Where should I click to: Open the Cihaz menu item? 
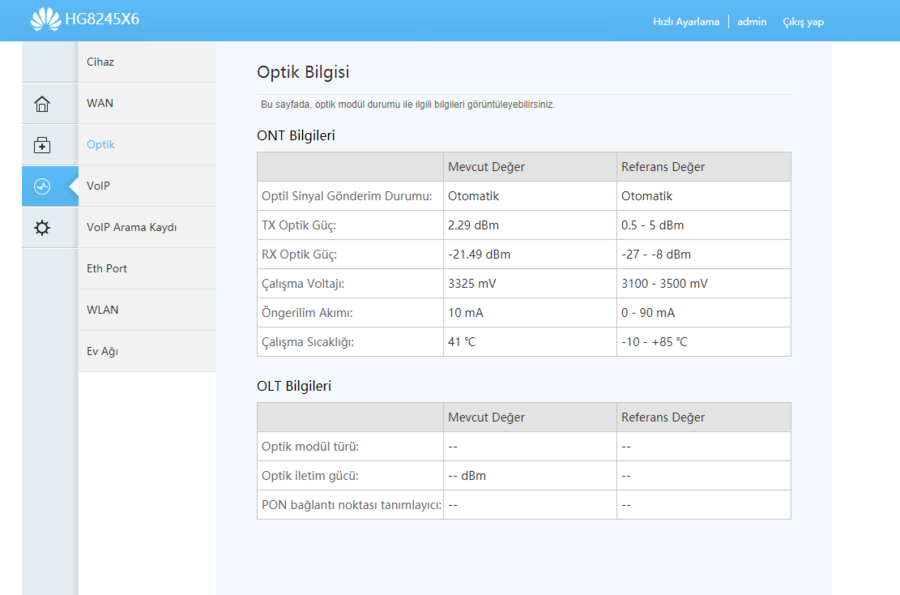click(100, 62)
